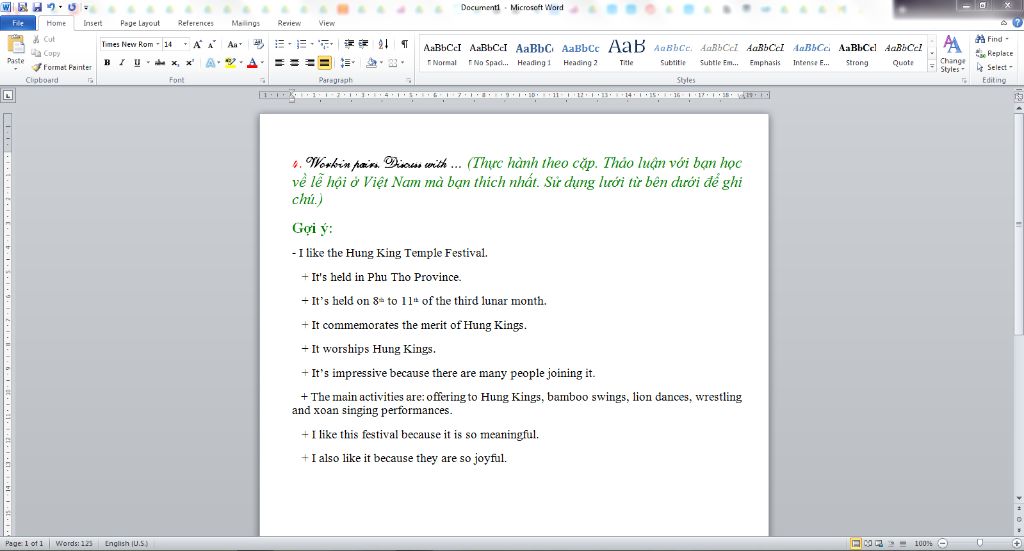1024x551 pixels.
Task: Open the Font dialog launcher
Action: (263, 80)
